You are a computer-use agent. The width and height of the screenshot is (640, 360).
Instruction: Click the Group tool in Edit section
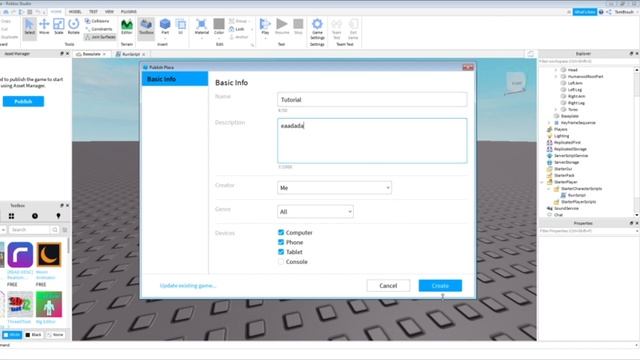coord(238,21)
